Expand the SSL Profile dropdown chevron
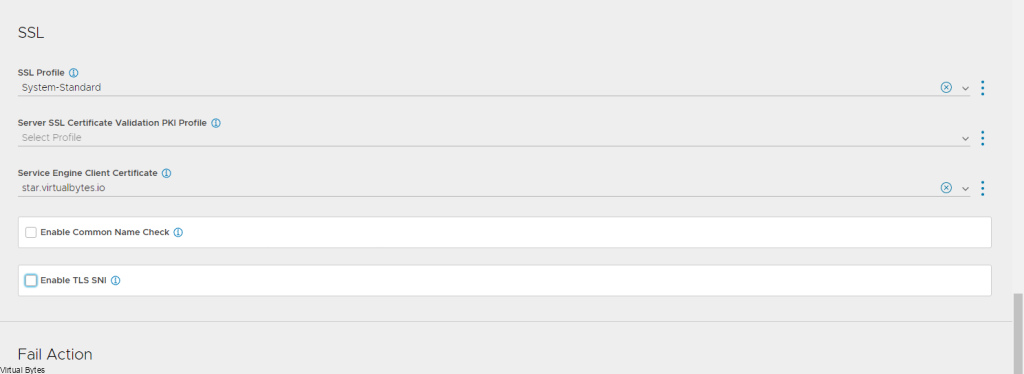The width and height of the screenshot is (1024, 374). (965, 88)
